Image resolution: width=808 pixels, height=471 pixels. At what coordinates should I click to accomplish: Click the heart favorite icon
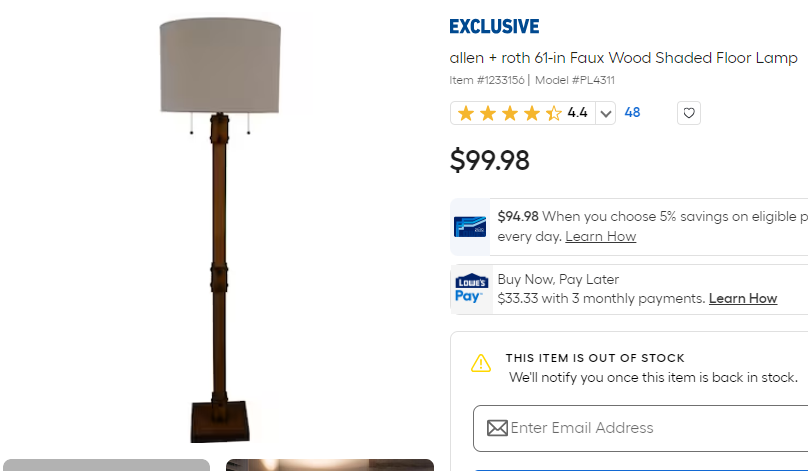pos(688,113)
